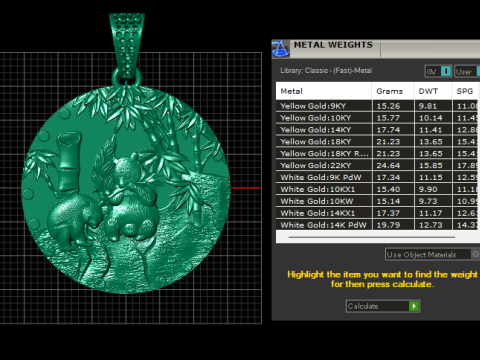This screenshot has height=360, width=480.
Task: Select the White Gold:10KW row
Action: click(x=377, y=201)
